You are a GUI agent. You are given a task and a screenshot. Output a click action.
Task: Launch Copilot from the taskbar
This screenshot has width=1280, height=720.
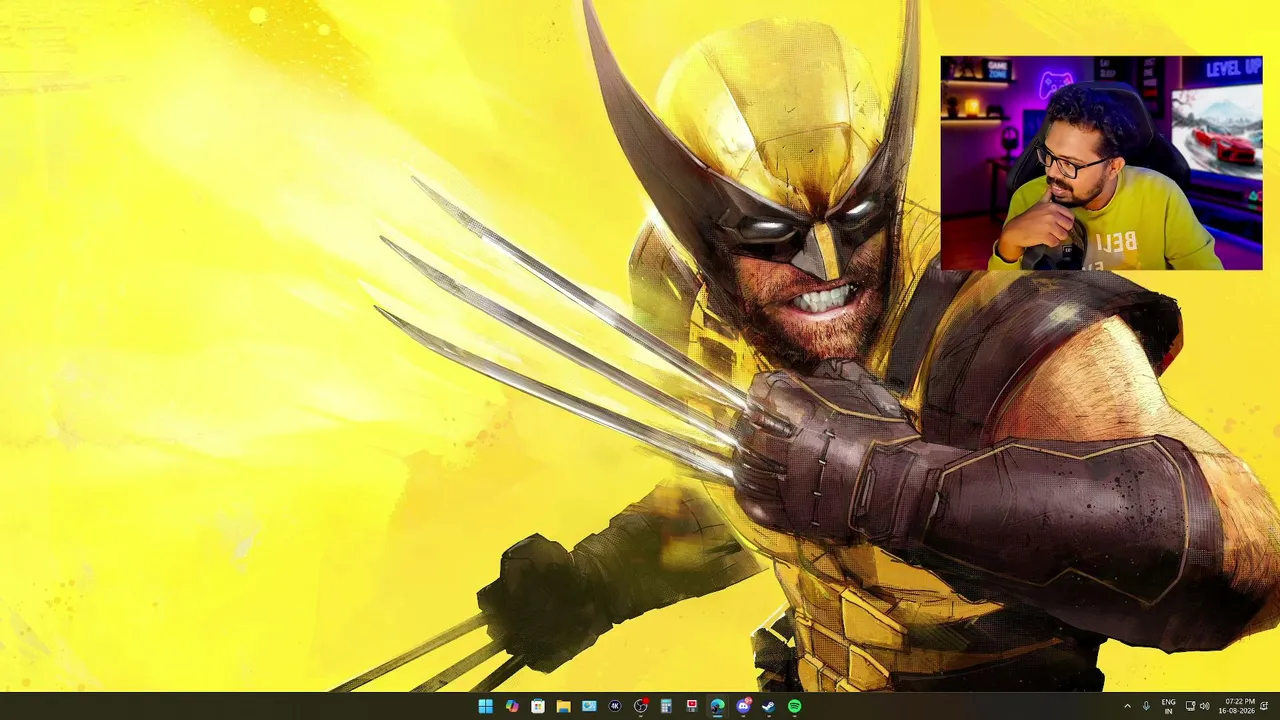click(x=512, y=706)
